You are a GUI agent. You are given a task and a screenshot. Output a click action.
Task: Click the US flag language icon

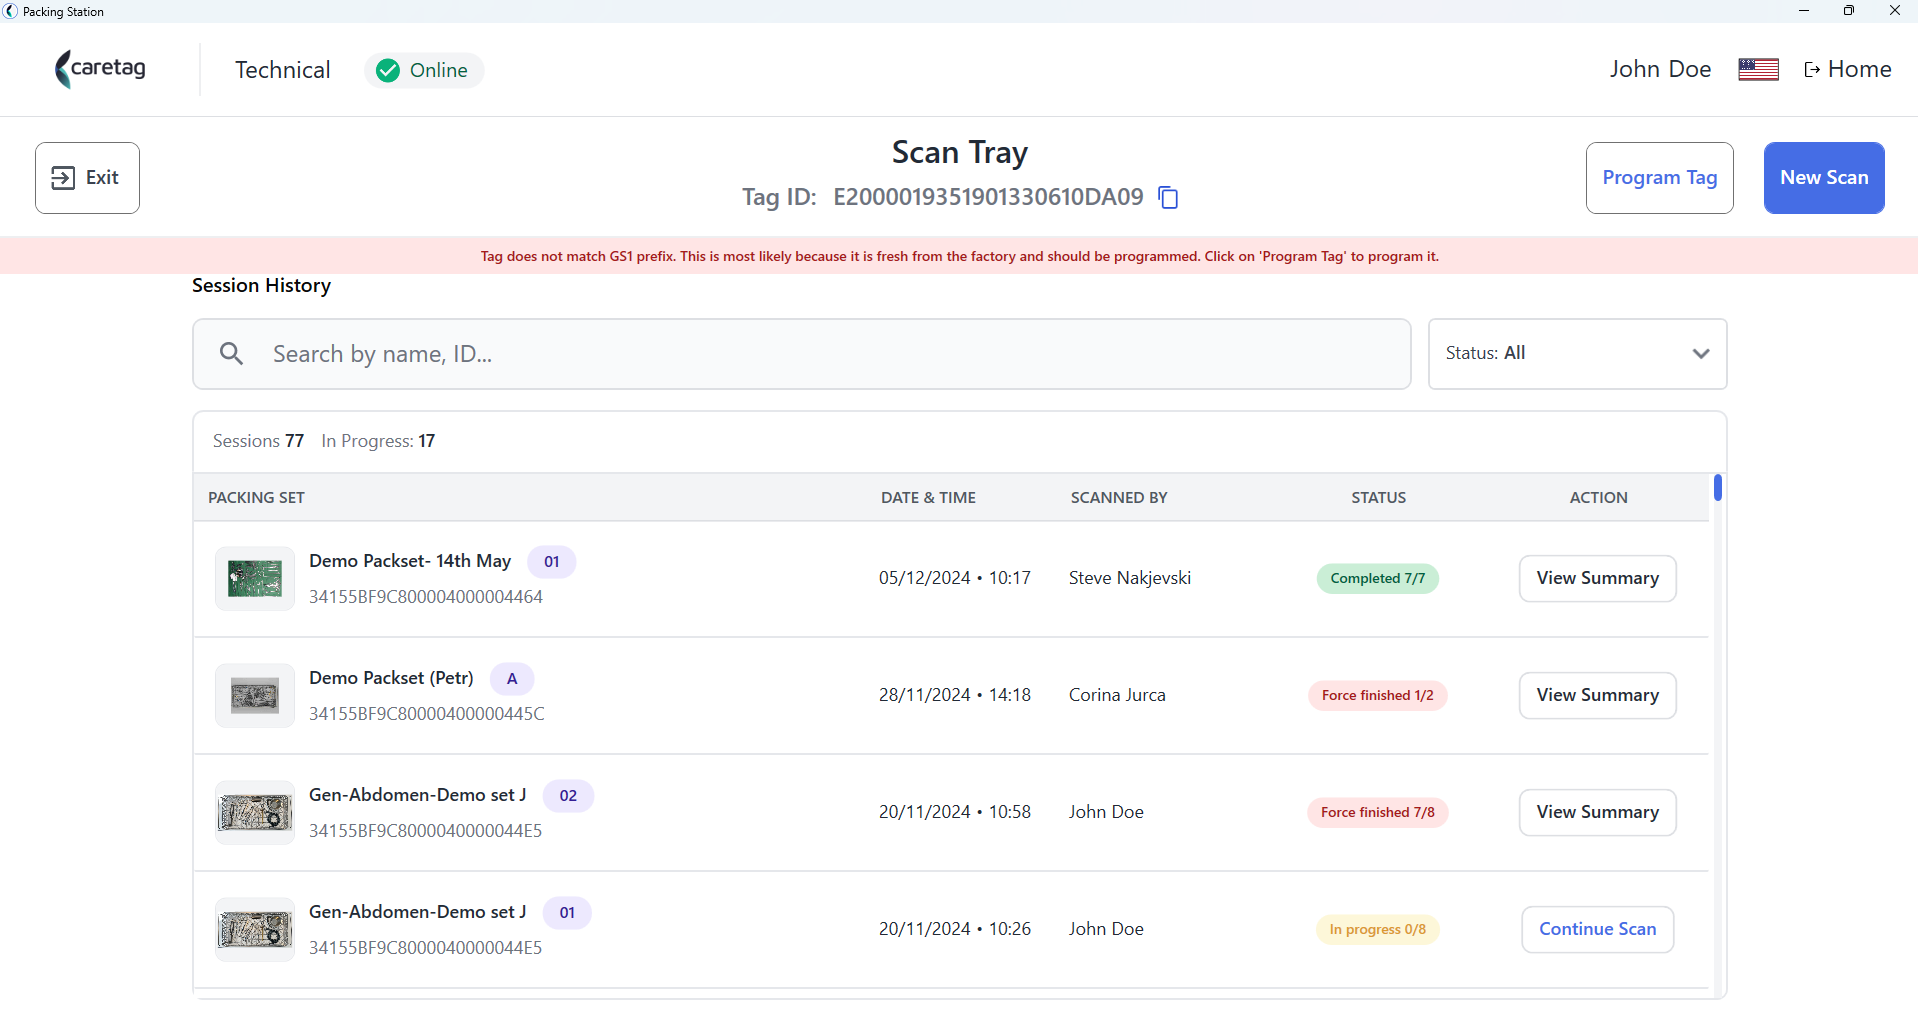coord(1758,69)
